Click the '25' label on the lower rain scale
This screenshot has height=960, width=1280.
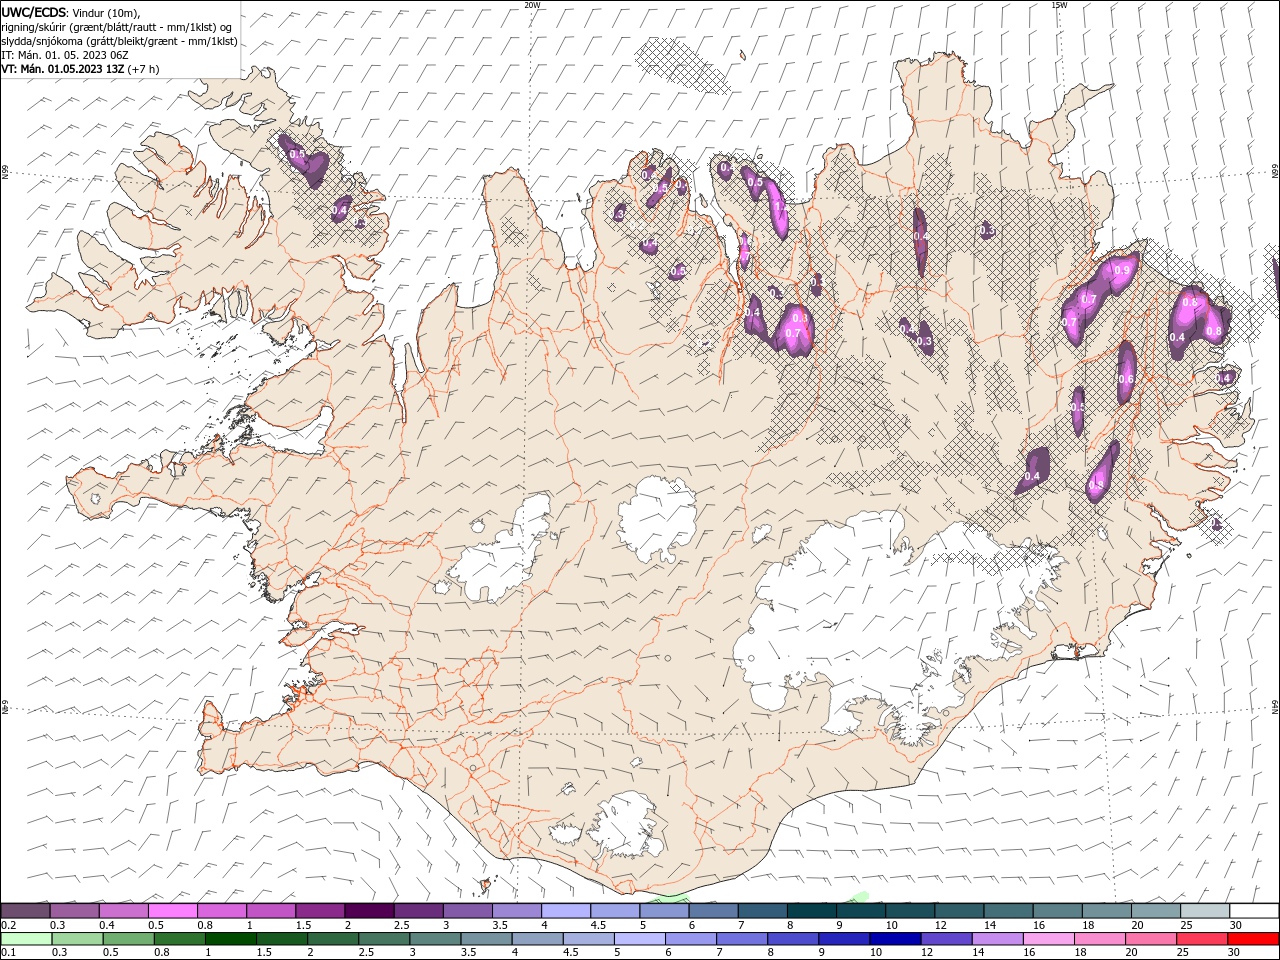1181,952
